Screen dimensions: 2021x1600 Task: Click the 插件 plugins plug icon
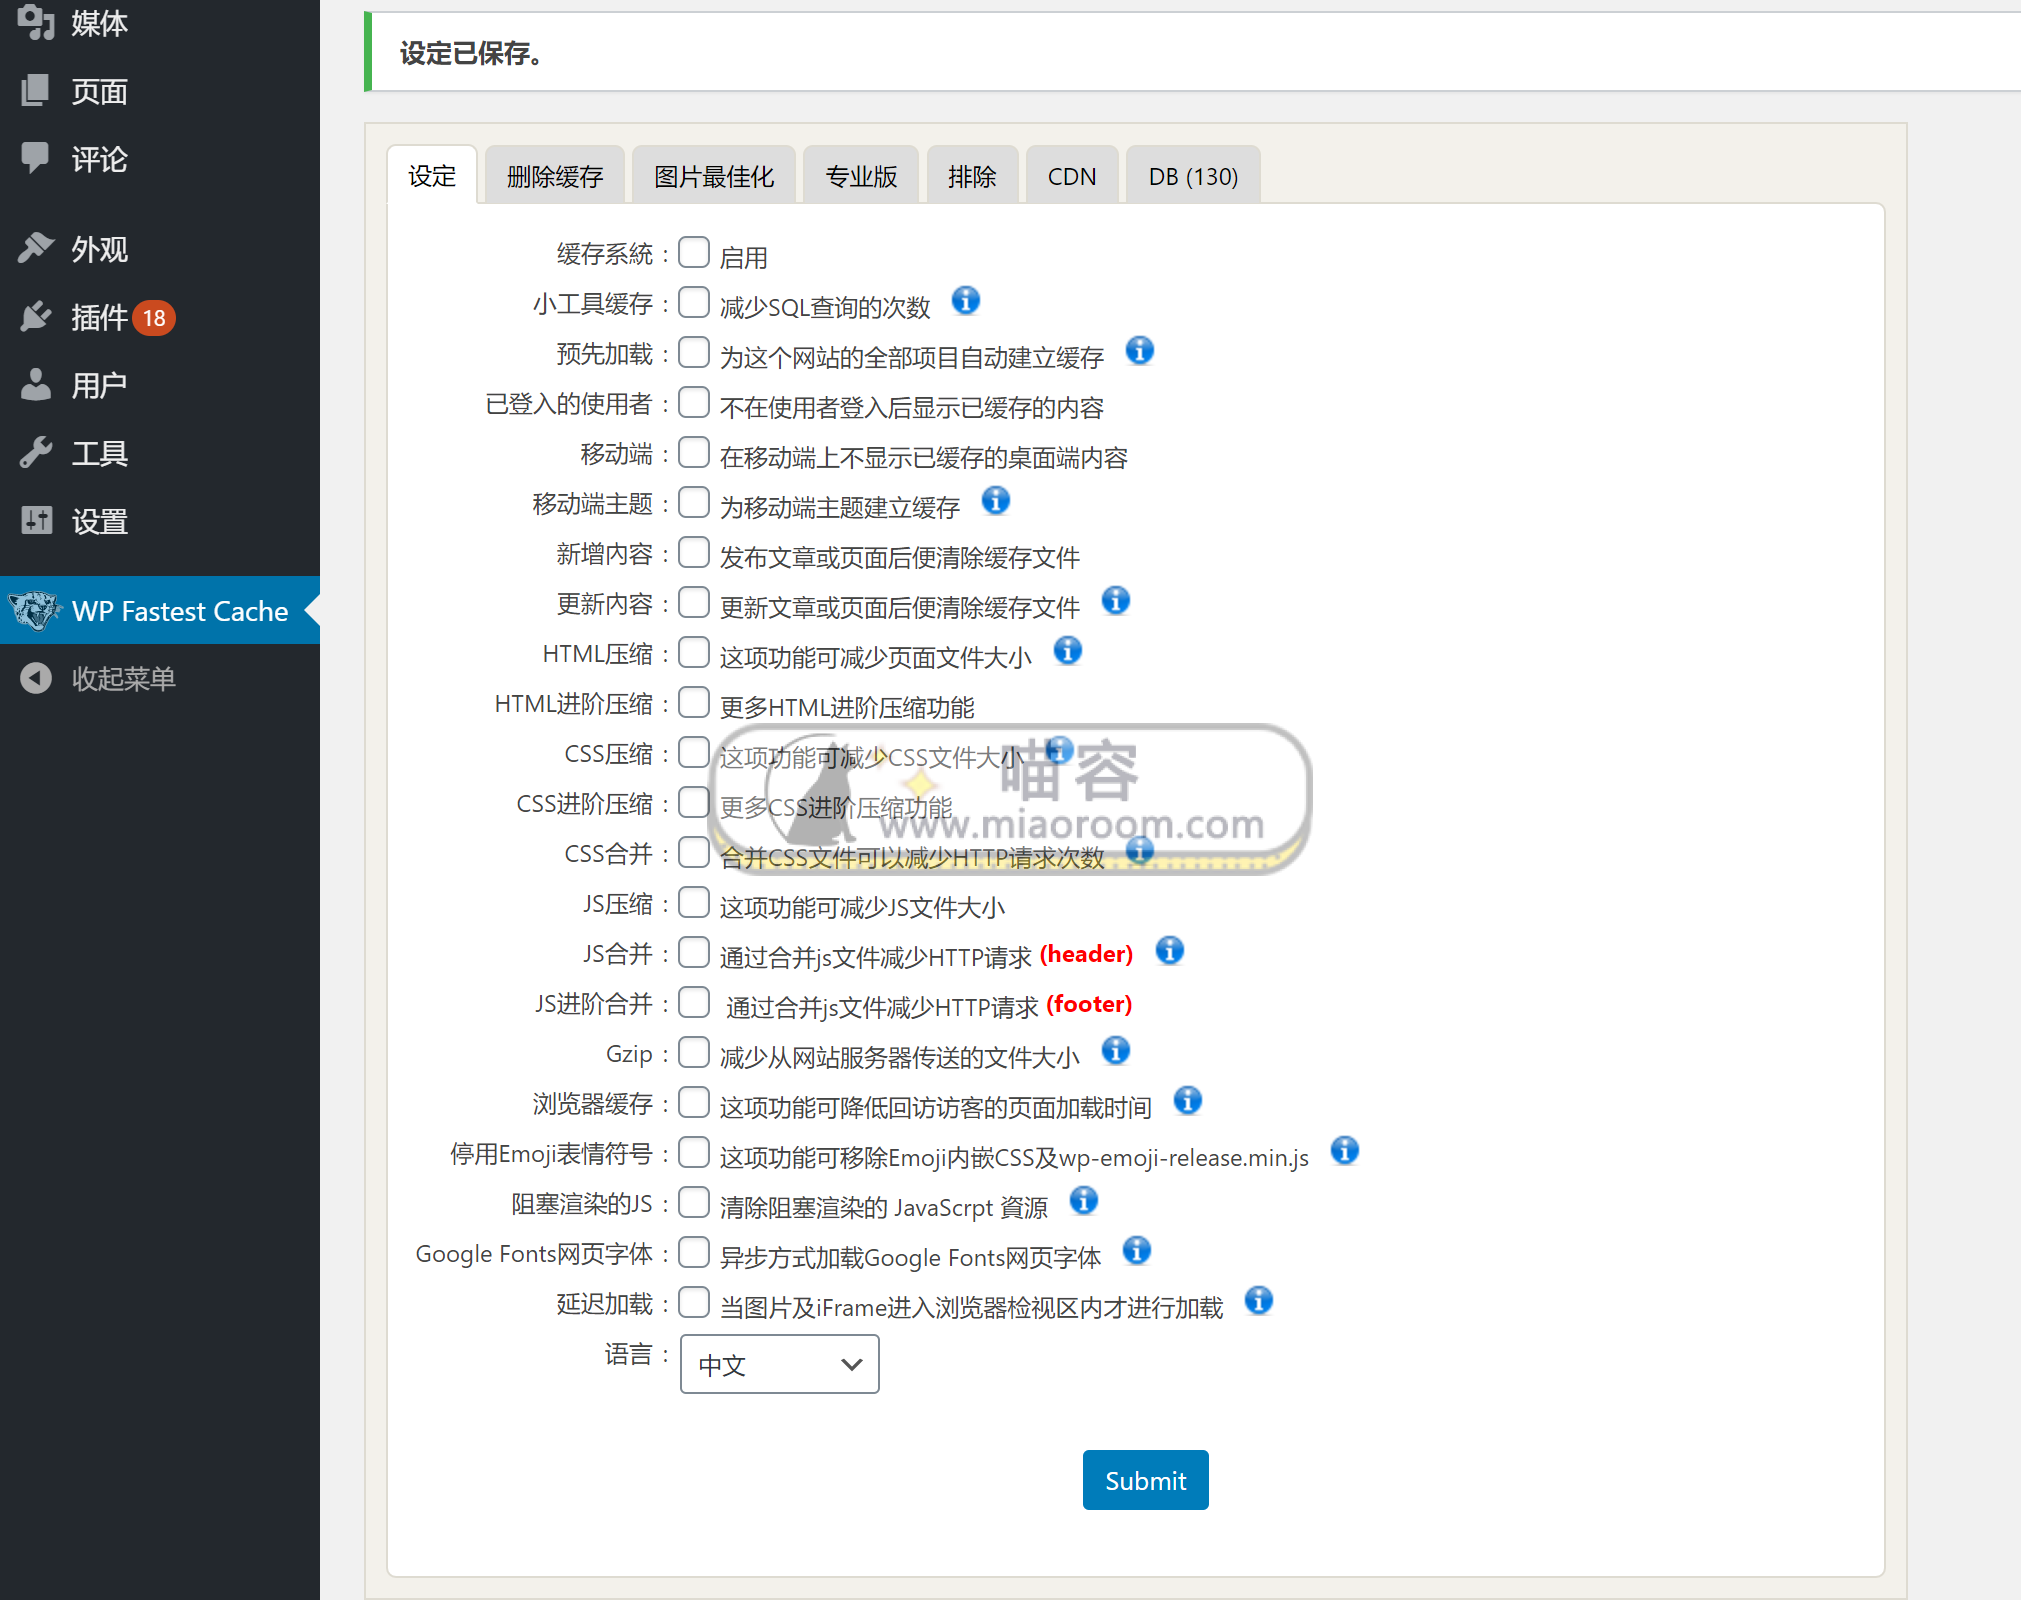pyautogui.click(x=36, y=316)
